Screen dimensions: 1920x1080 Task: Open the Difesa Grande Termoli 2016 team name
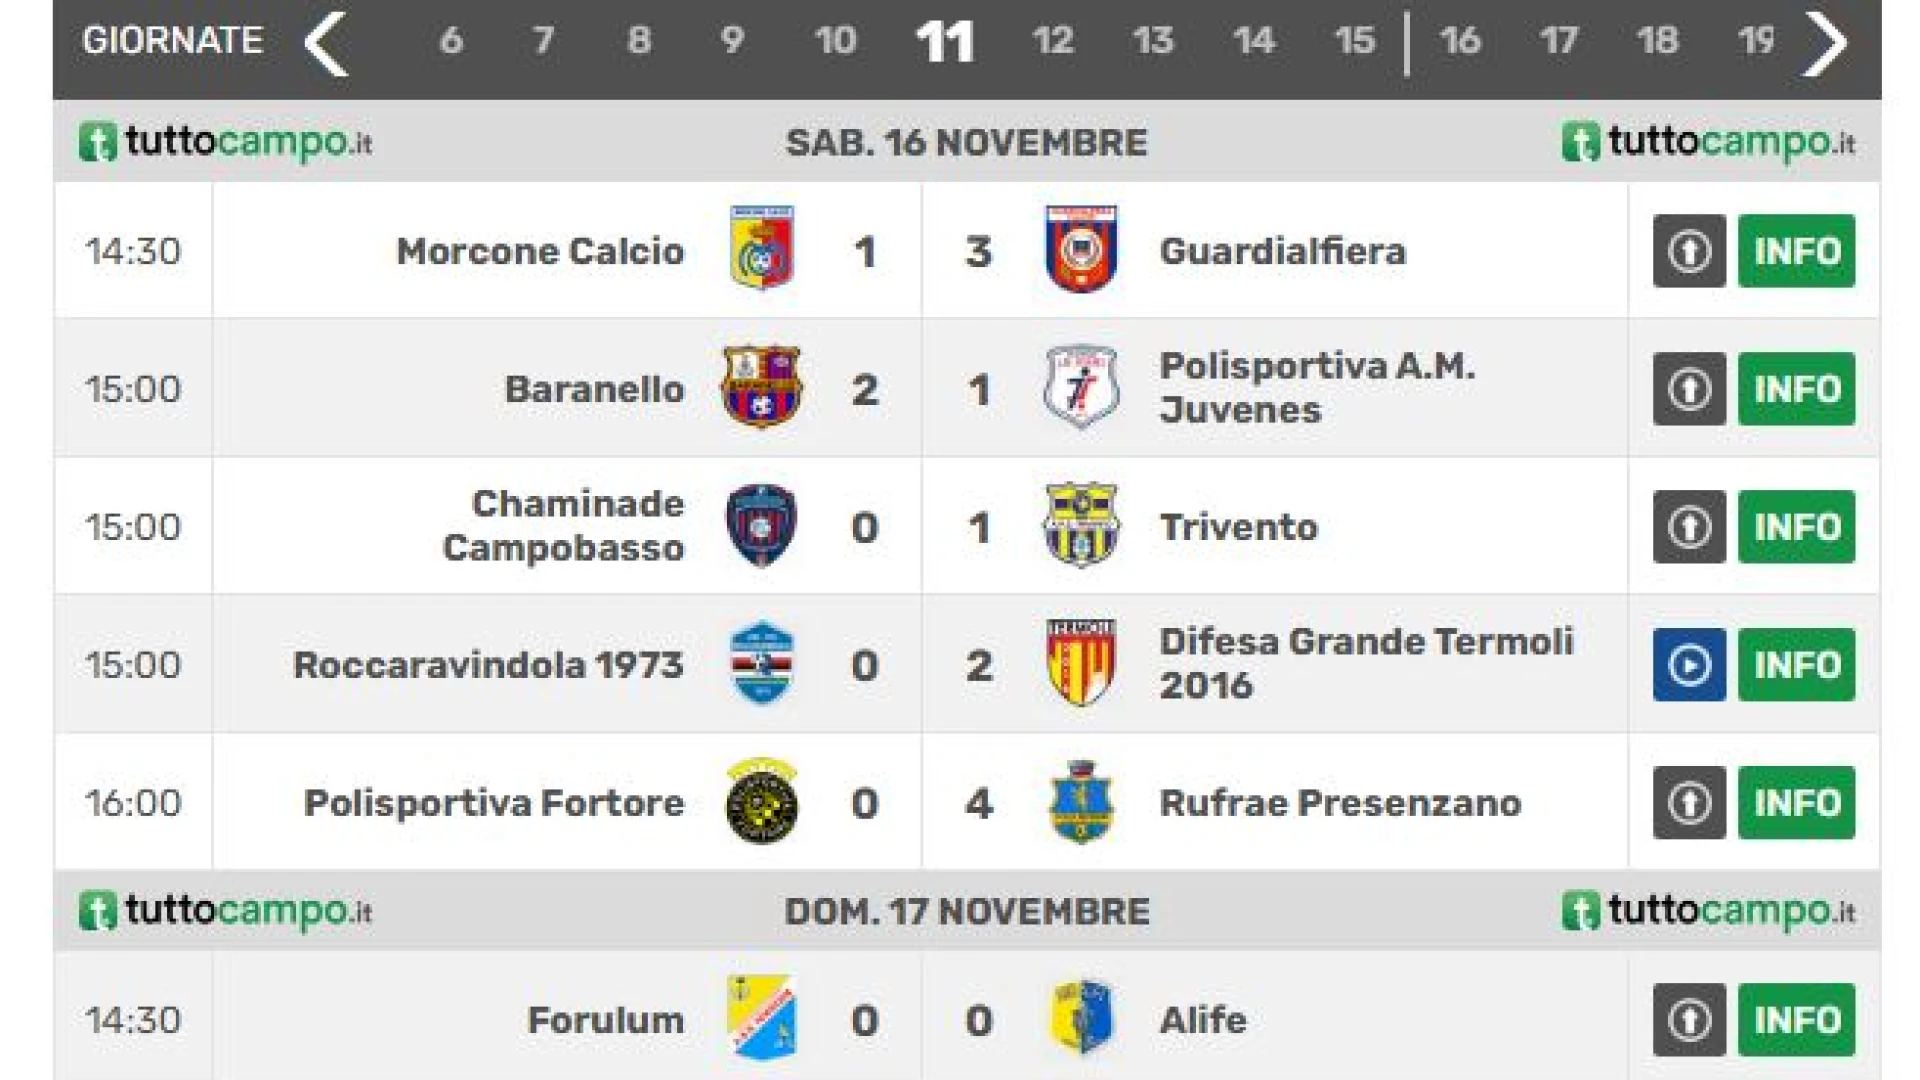pos(1366,663)
